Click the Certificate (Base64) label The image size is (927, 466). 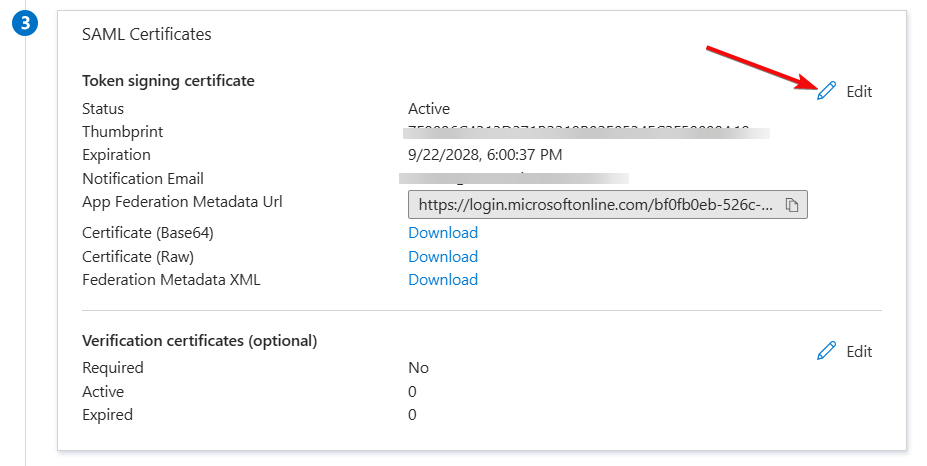[x=148, y=233]
